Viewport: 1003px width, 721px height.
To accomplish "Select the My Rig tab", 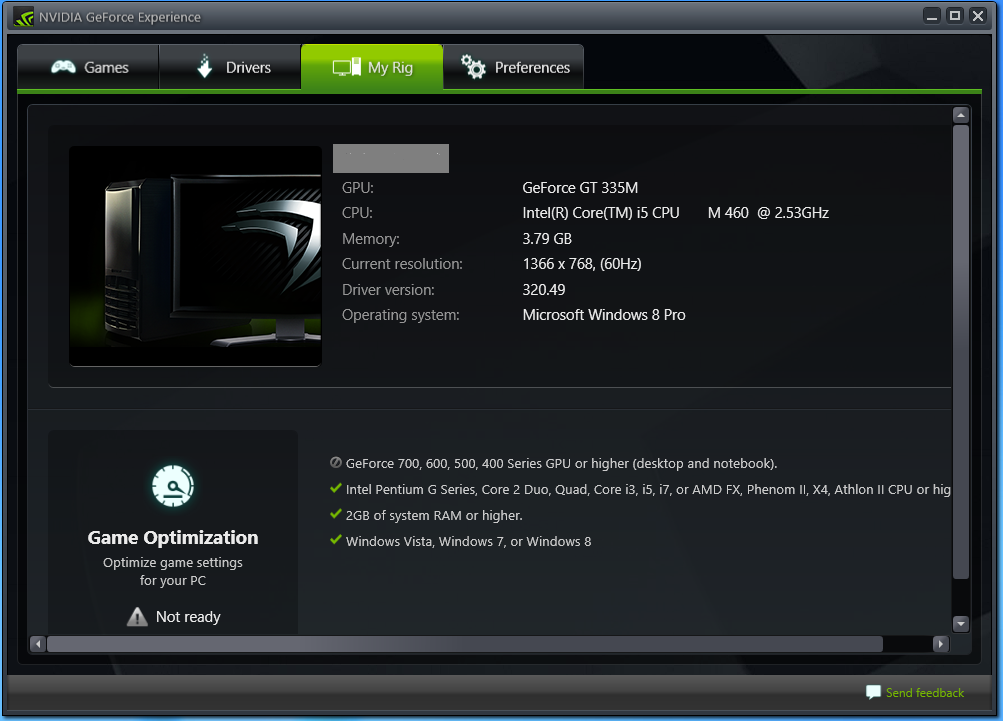I will (372, 67).
